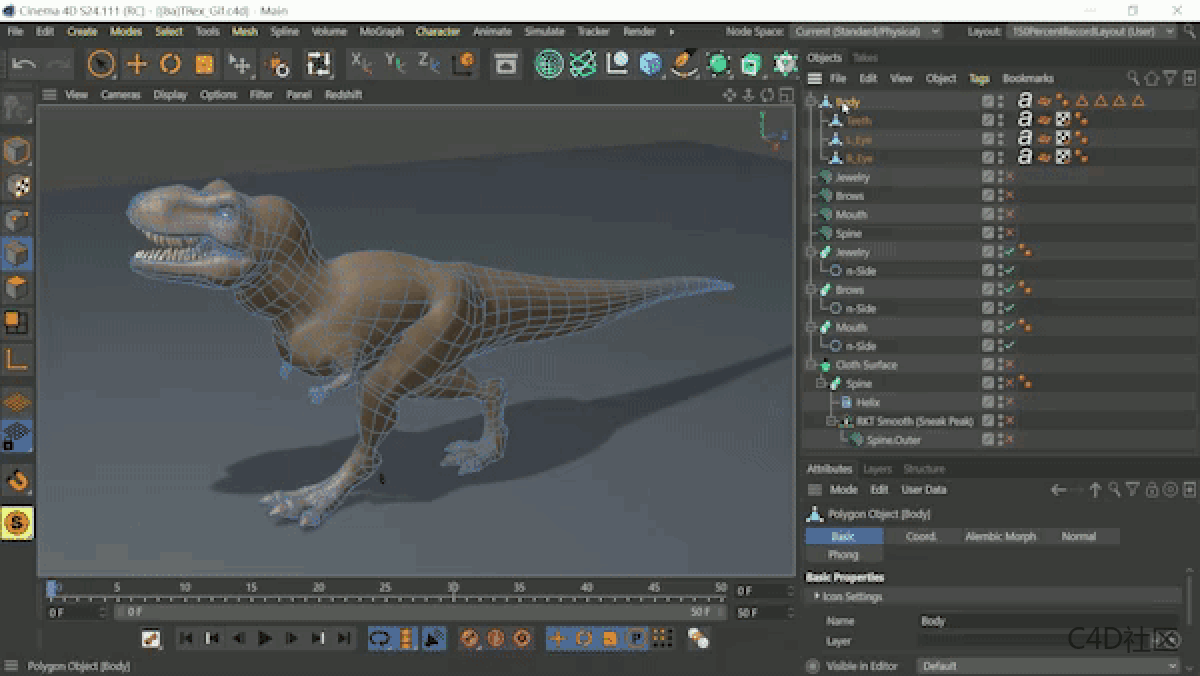Select the Live Selection tool
This screenshot has width=1200, height=676.
point(101,64)
